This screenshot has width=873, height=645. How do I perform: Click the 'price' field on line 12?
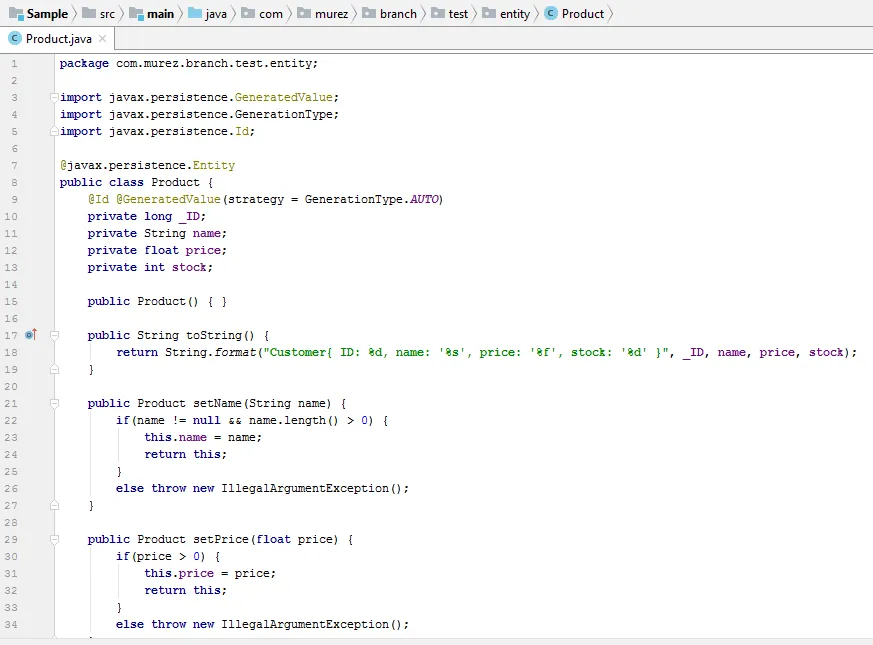(203, 250)
